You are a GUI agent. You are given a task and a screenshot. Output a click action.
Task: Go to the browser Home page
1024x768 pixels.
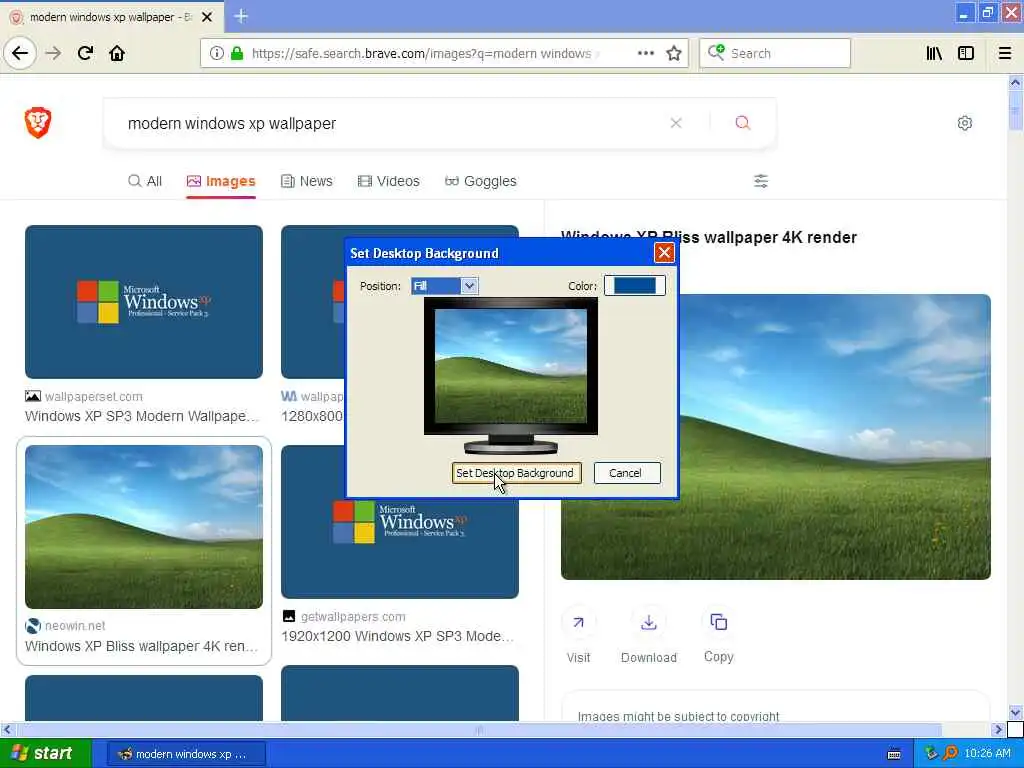tap(117, 53)
